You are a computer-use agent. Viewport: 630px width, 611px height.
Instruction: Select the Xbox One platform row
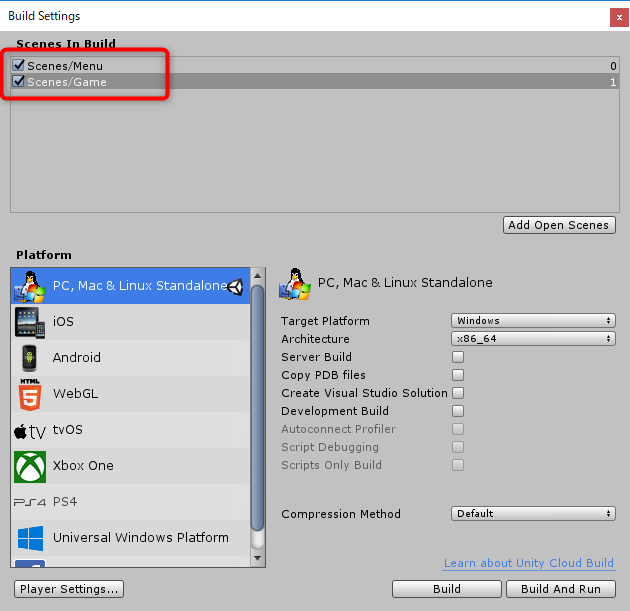(x=131, y=466)
